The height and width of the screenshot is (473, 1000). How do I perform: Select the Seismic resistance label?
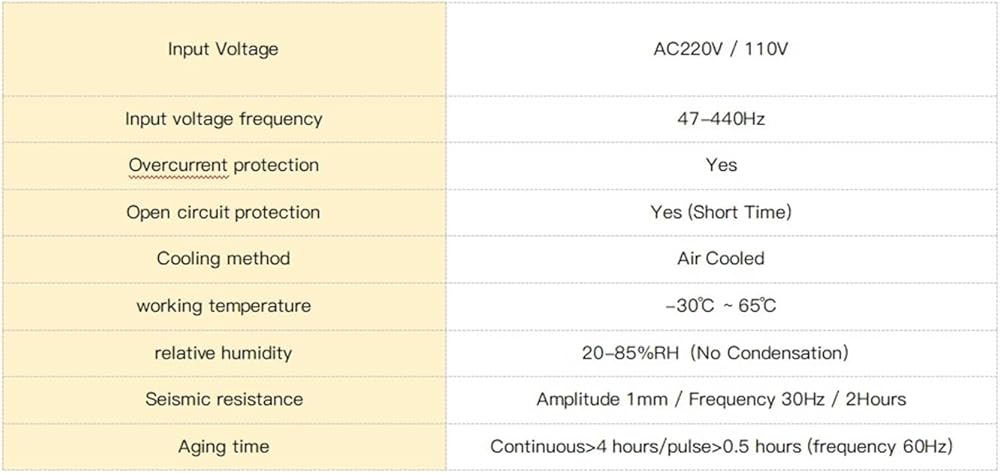click(223, 400)
